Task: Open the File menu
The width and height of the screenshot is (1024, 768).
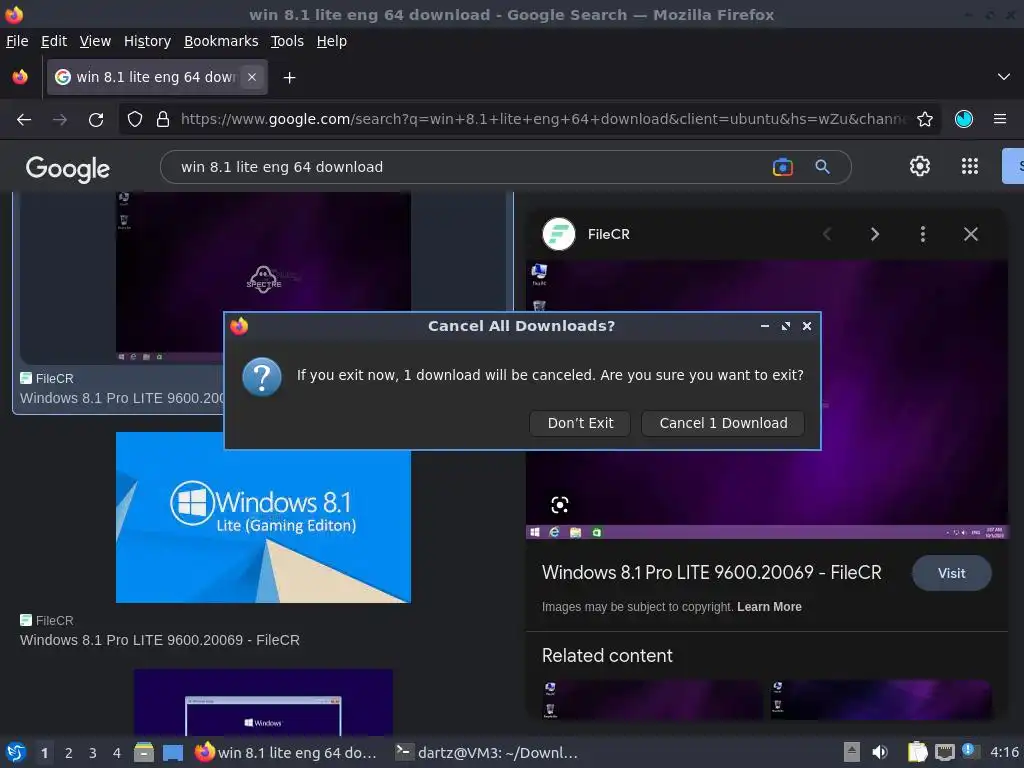Action: [17, 41]
